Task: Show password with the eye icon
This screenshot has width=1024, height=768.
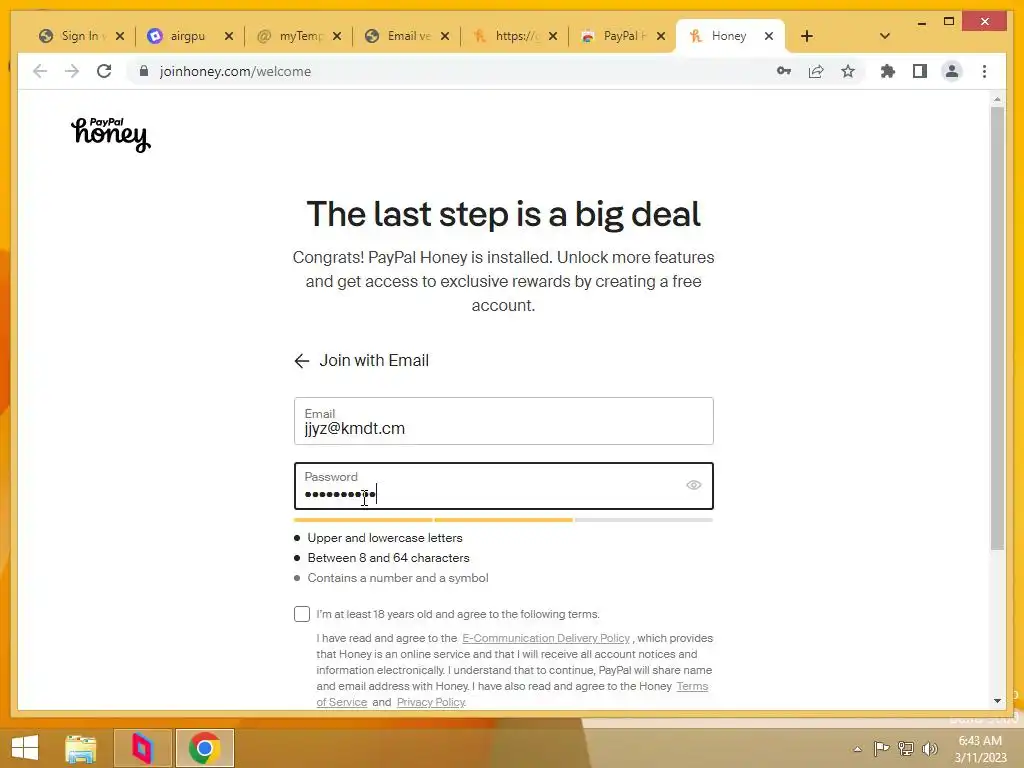Action: click(694, 485)
